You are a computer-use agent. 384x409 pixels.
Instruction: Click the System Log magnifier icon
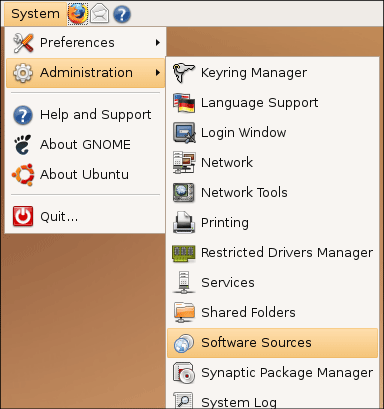184,401
